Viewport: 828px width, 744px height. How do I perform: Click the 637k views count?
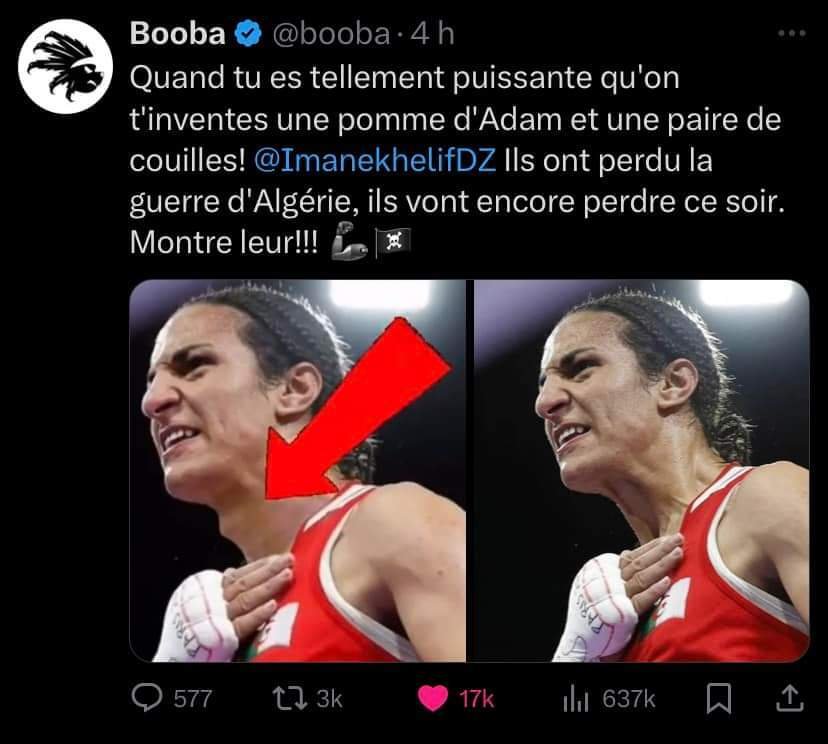click(628, 699)
